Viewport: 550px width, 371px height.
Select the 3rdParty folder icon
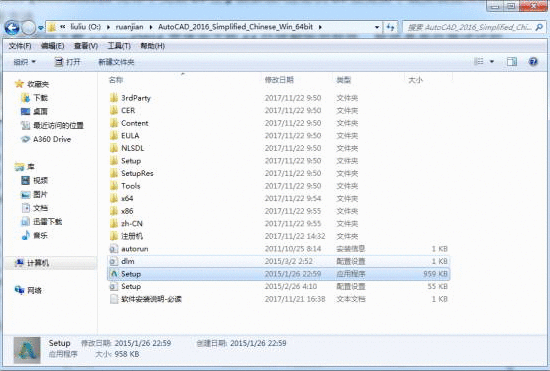click(x=114, y=98)
